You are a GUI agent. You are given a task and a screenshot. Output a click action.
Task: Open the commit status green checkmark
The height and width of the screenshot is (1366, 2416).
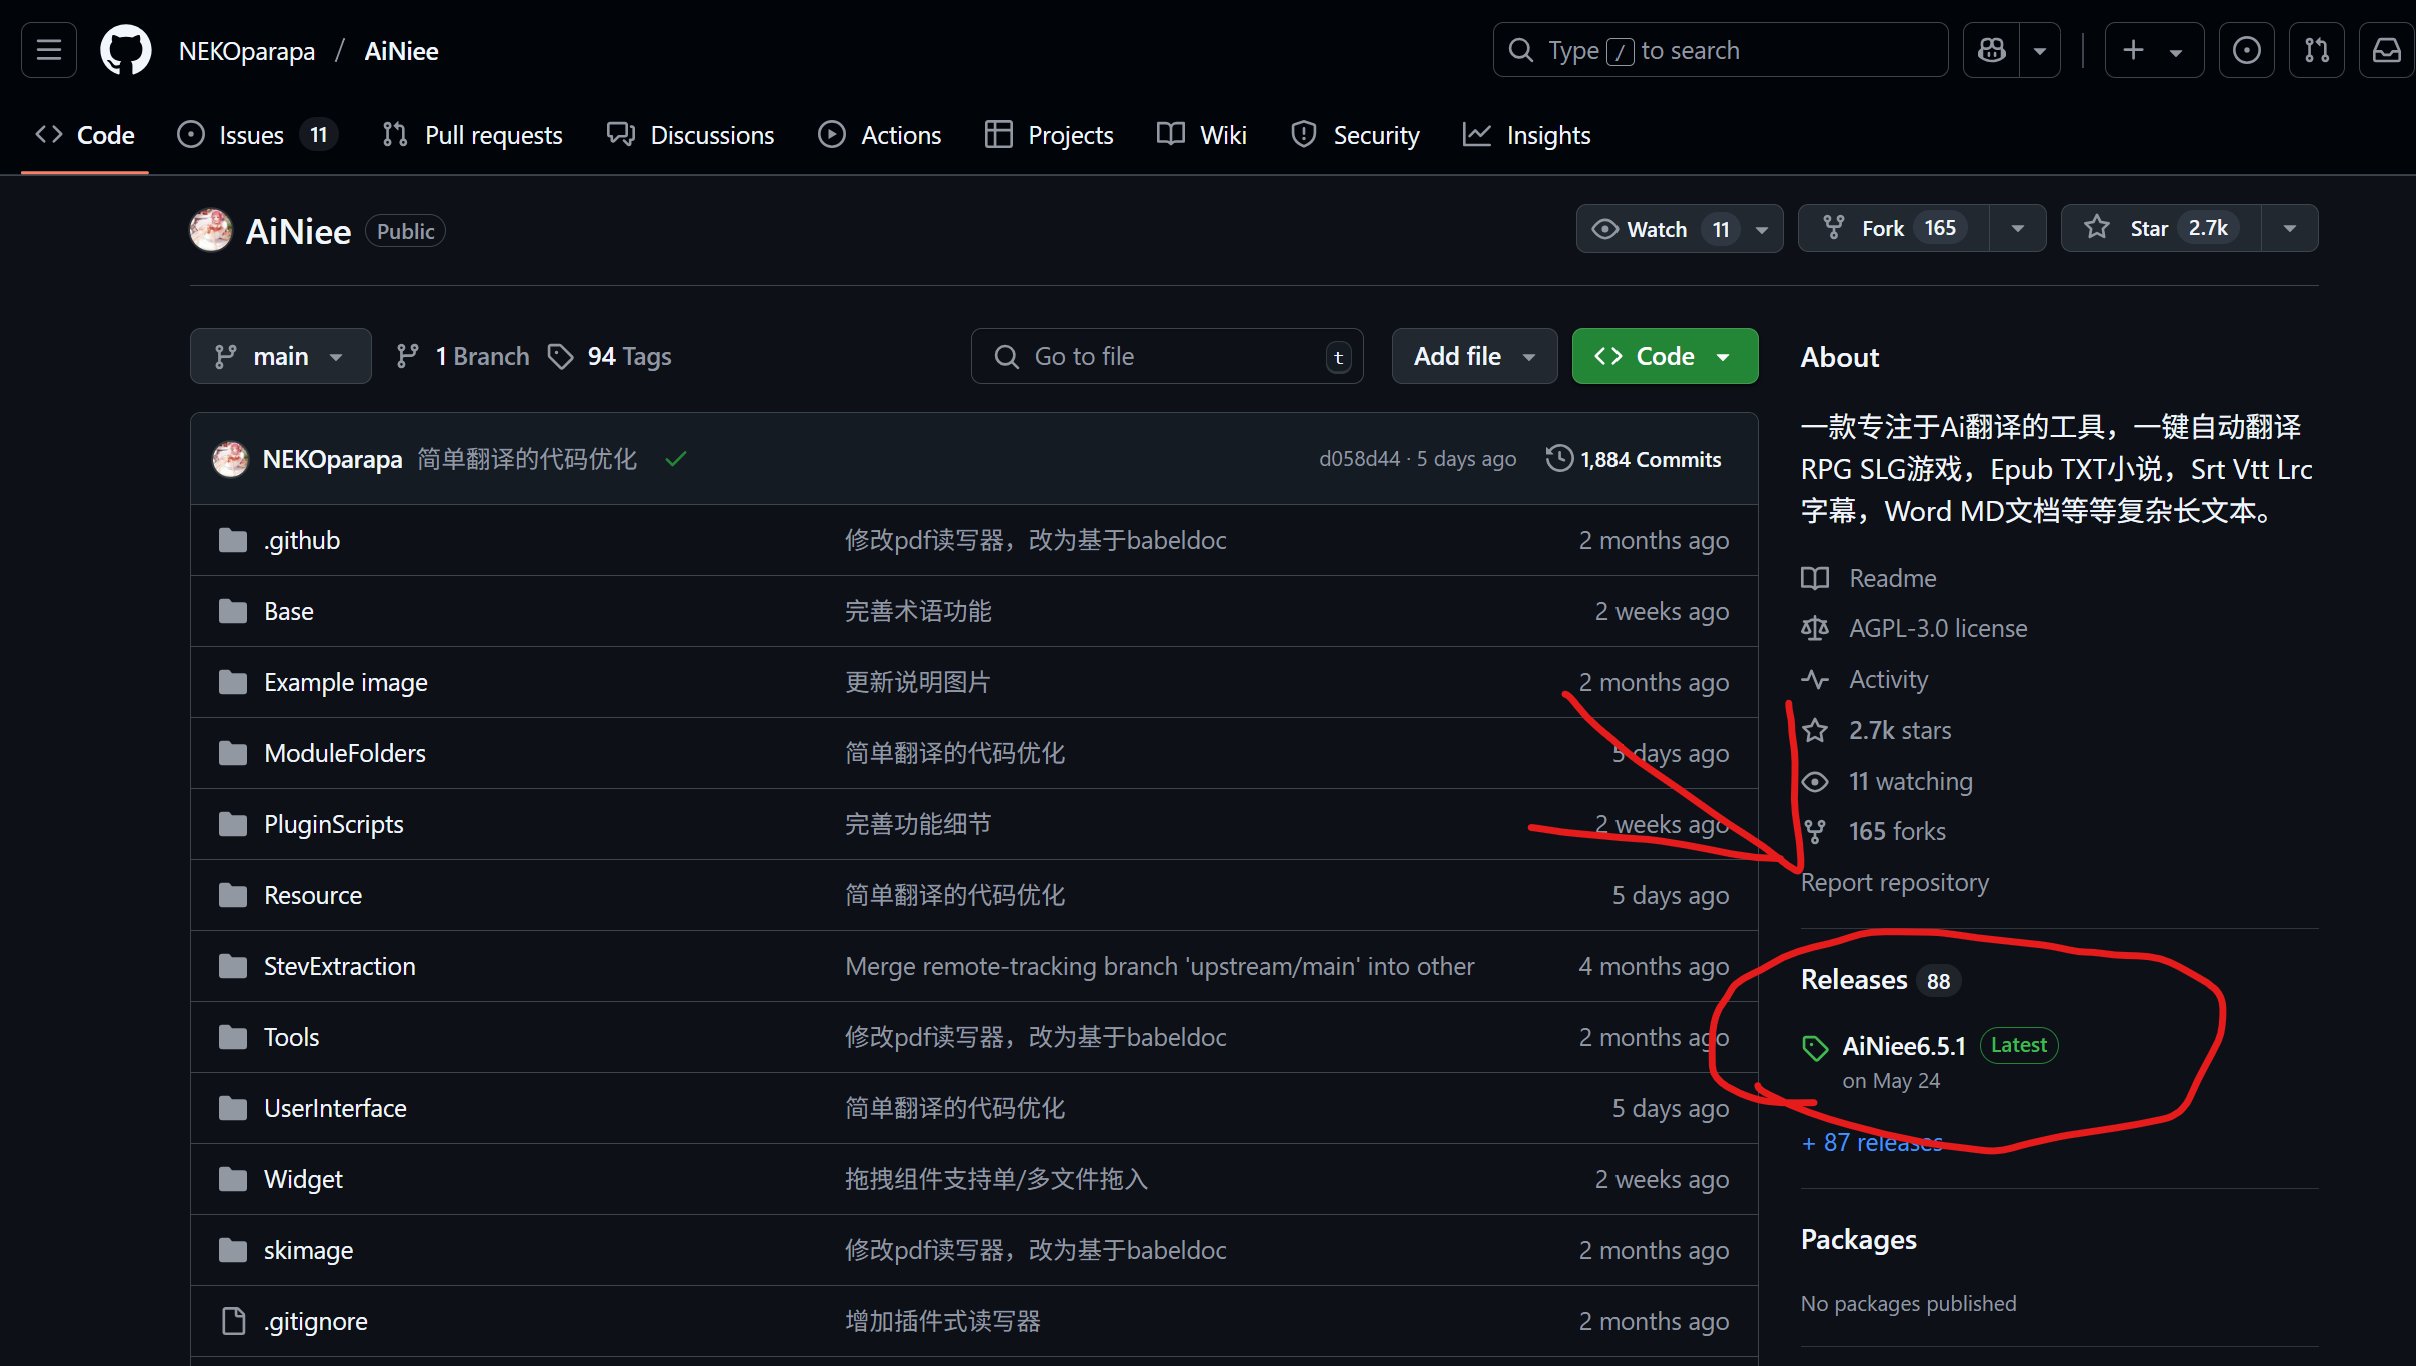coord(676,459)
